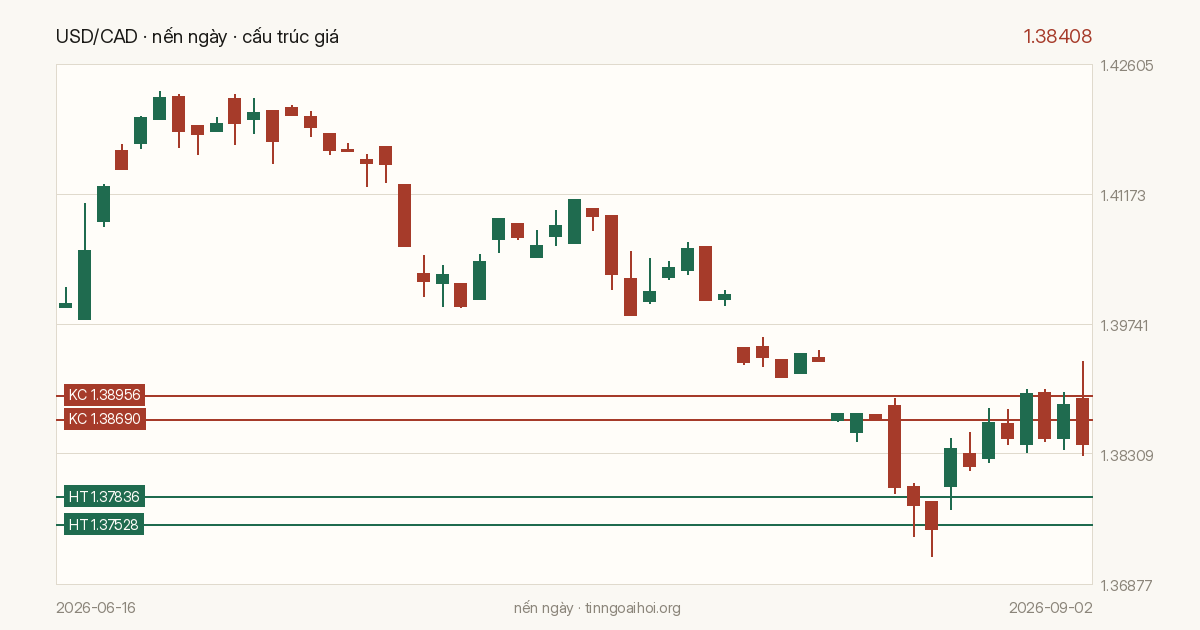
Task: Click the KC 1.38956 resistance label
Action: 105,396
